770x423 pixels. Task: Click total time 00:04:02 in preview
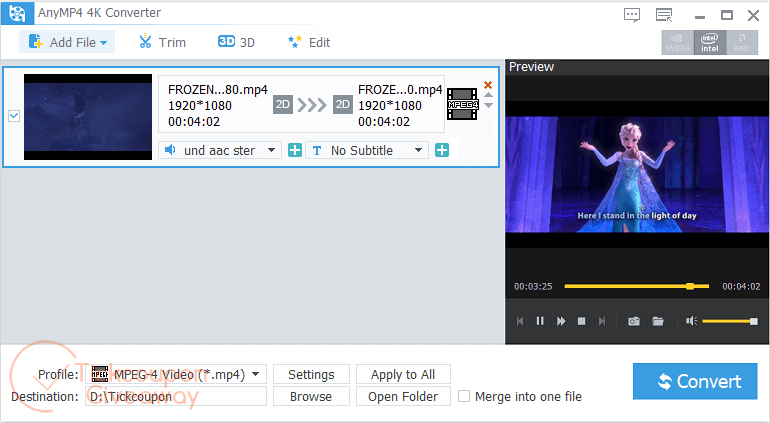[x=741, y=286]
